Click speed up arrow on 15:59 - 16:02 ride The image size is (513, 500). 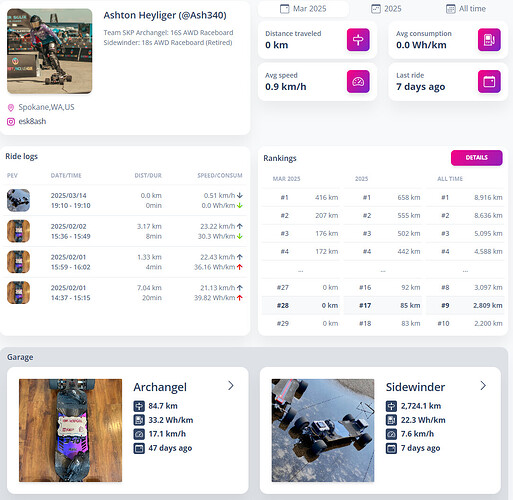point(240,257)
